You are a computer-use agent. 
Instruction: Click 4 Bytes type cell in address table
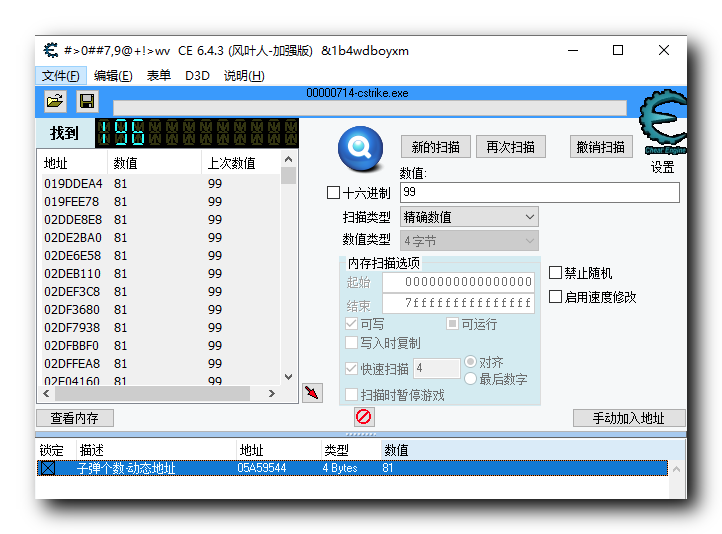point(340,468)
